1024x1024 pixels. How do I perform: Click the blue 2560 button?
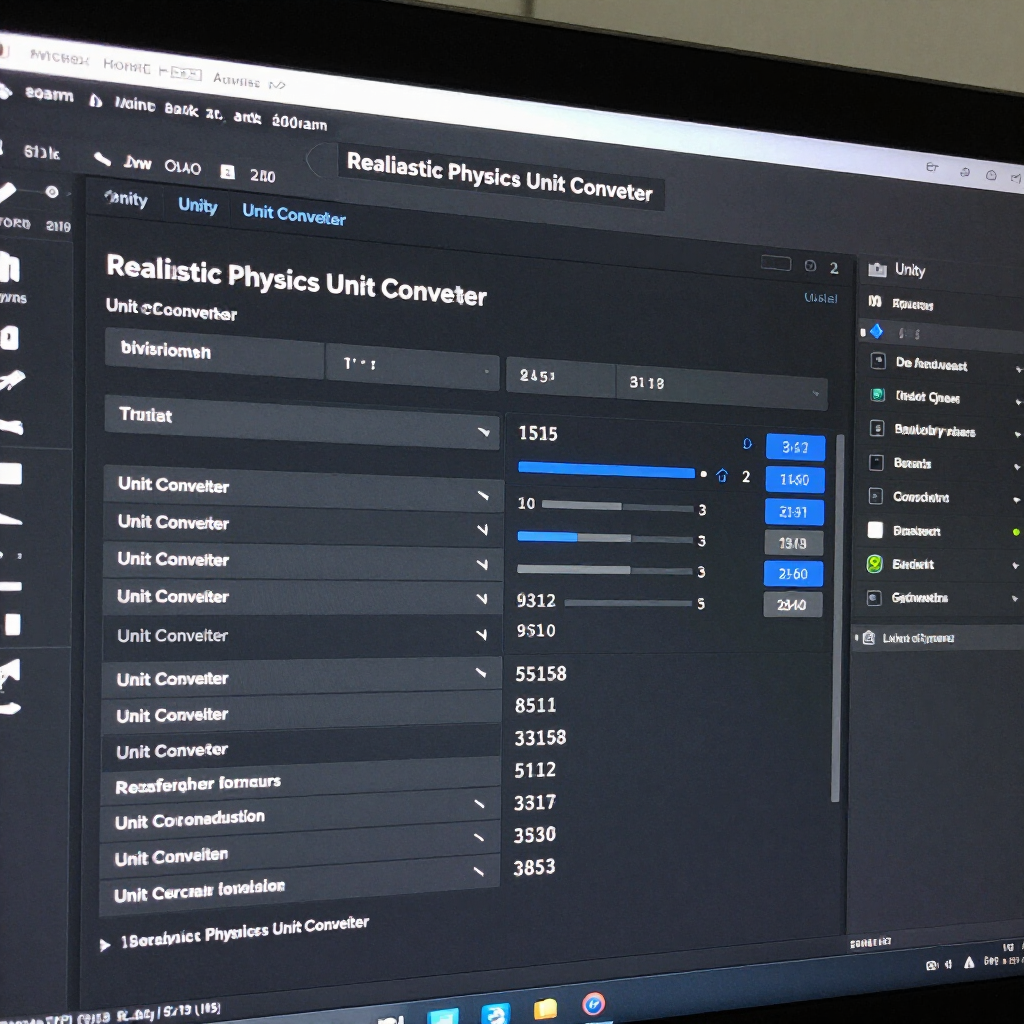(x=793, y=573)
